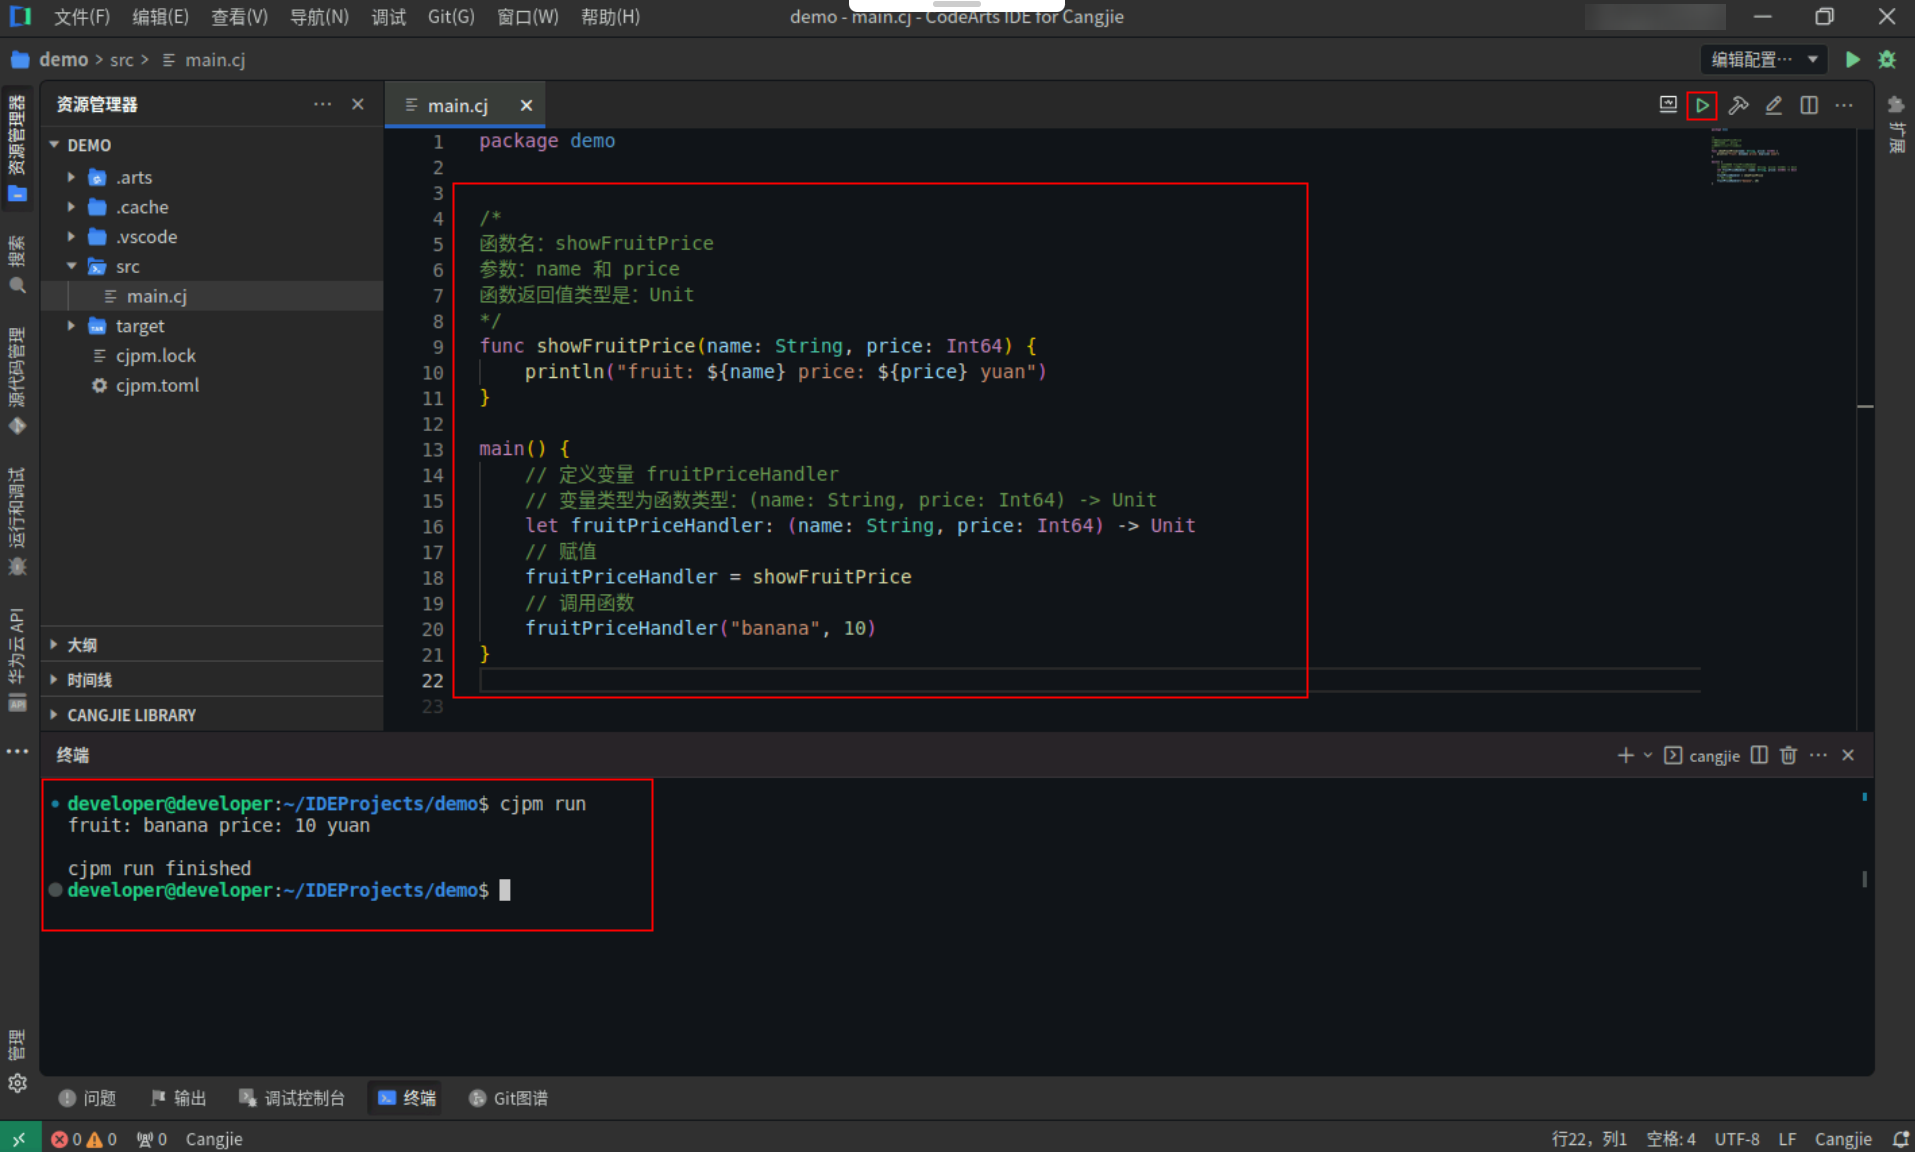Expand the .vscode folder
1915x1152 pixels.
71,237
